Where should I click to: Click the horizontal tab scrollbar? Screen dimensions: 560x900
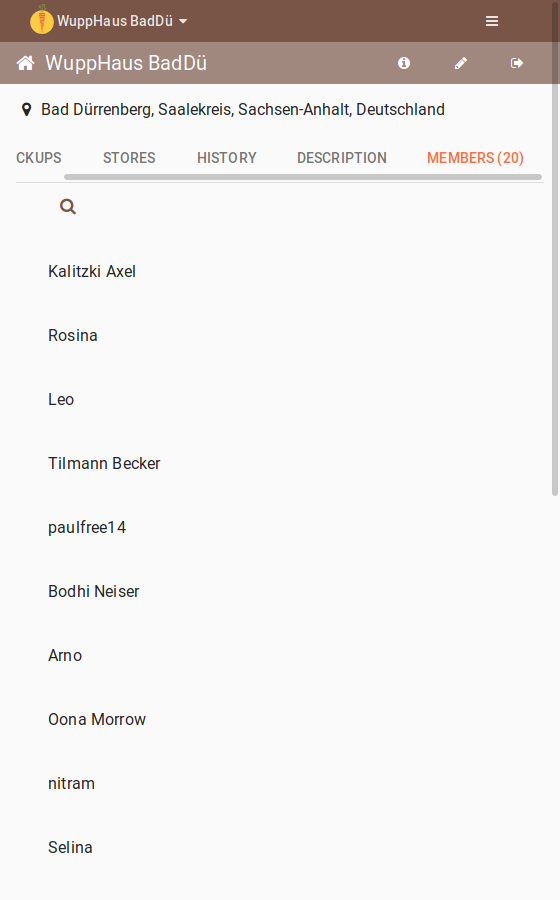303,177
